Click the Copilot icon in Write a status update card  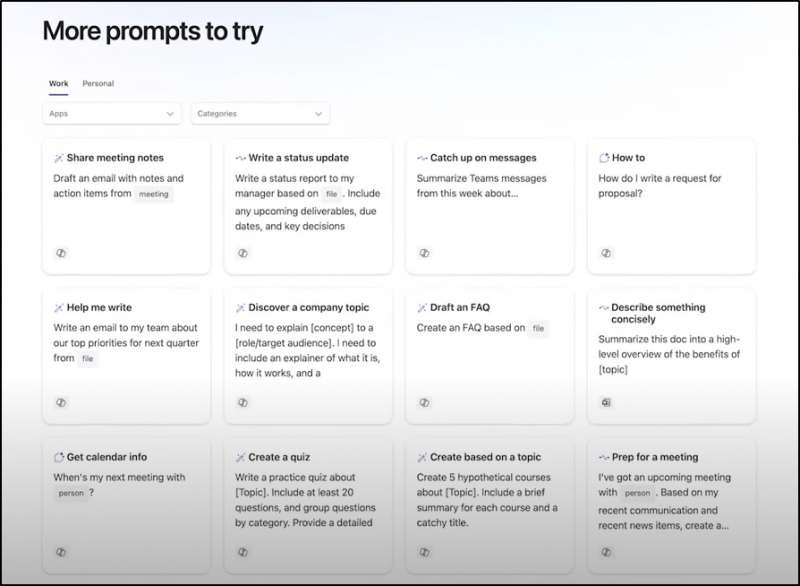click(x=243, y=253)
